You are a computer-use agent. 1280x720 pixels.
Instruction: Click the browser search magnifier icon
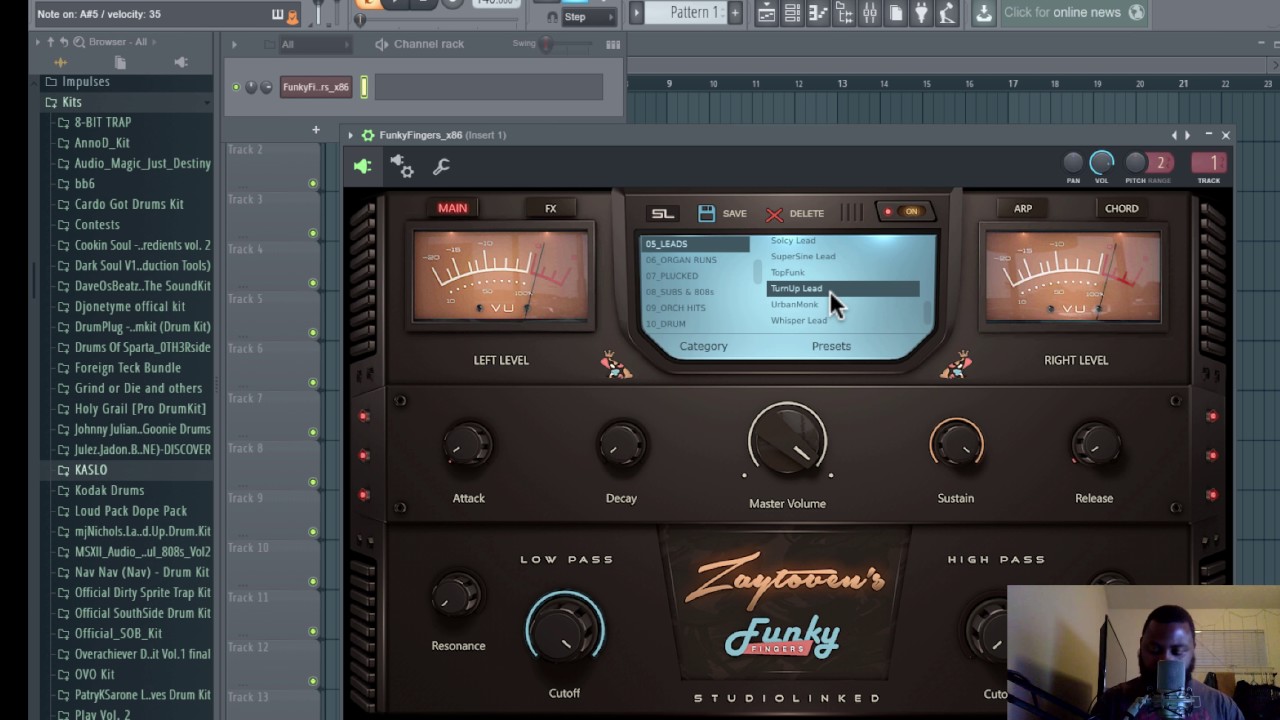[x=77, y=42]
